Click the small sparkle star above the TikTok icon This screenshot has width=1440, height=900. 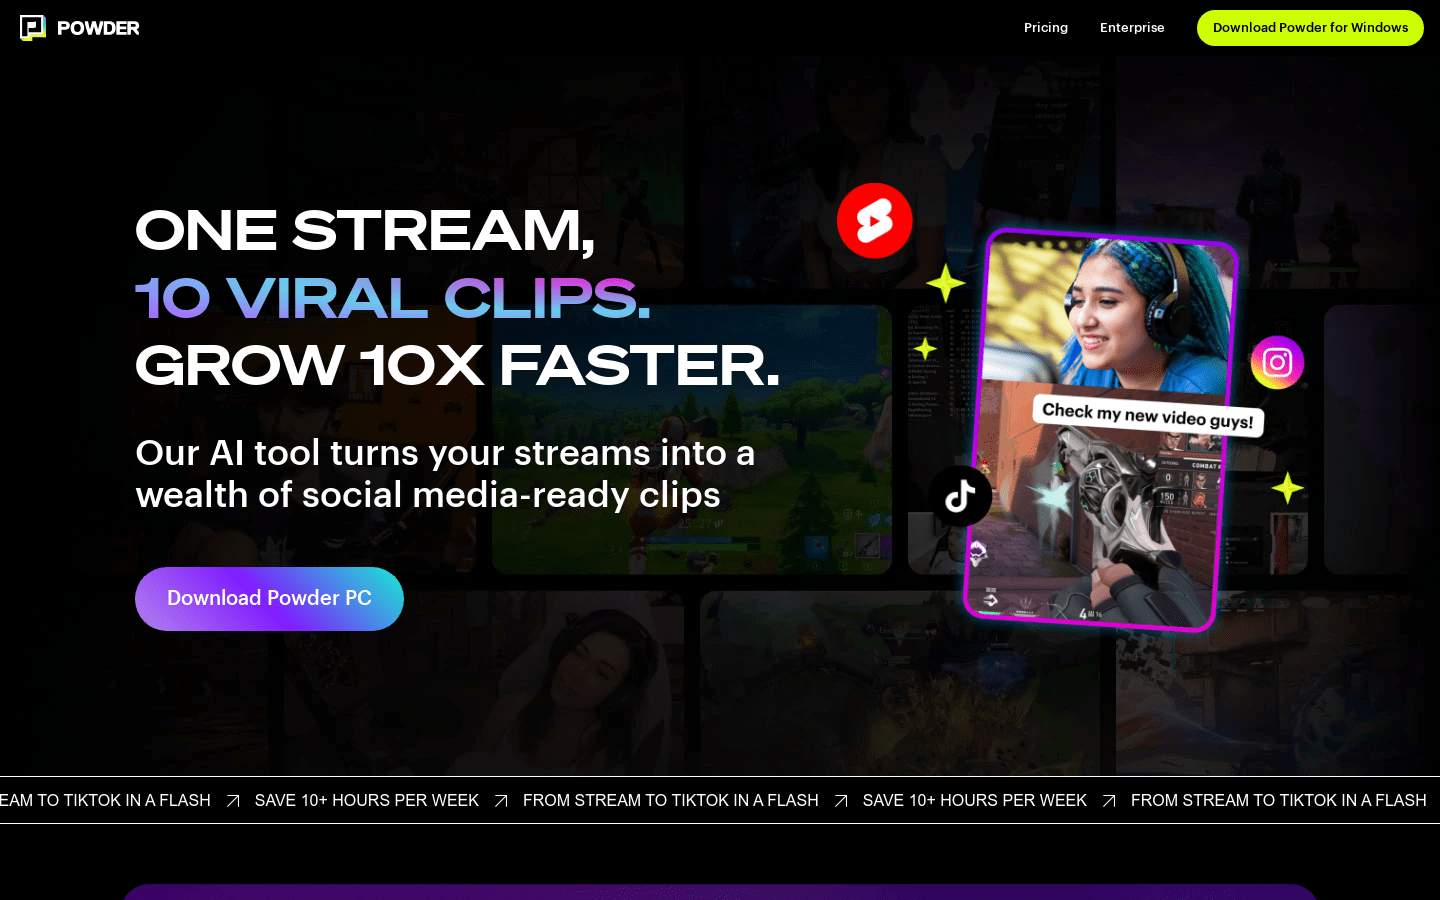pos(925,349)
